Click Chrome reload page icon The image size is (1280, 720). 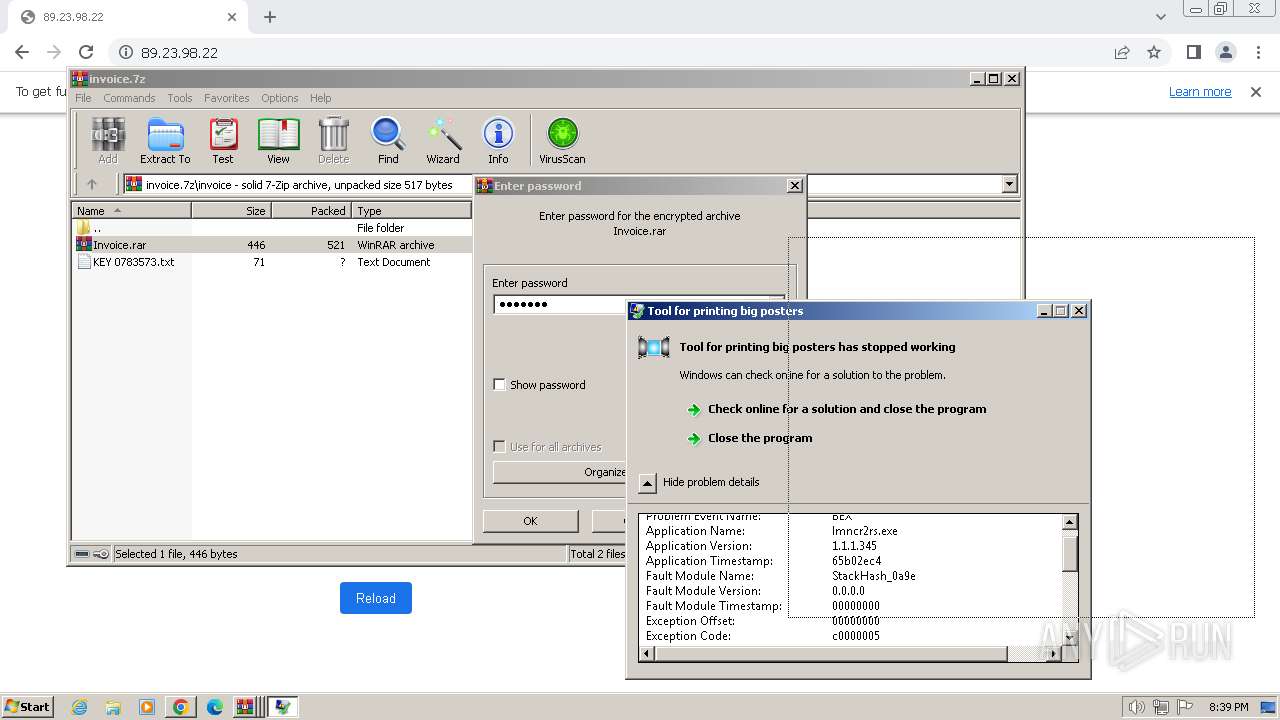tap(86, 52)
